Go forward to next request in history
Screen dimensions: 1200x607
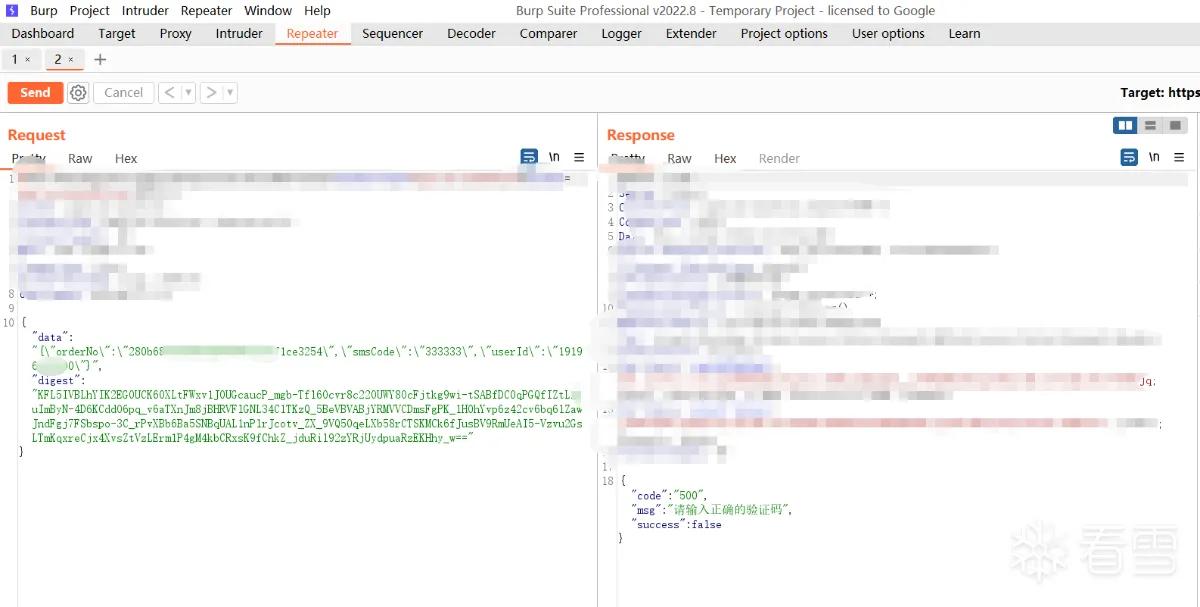coord(211,93)
